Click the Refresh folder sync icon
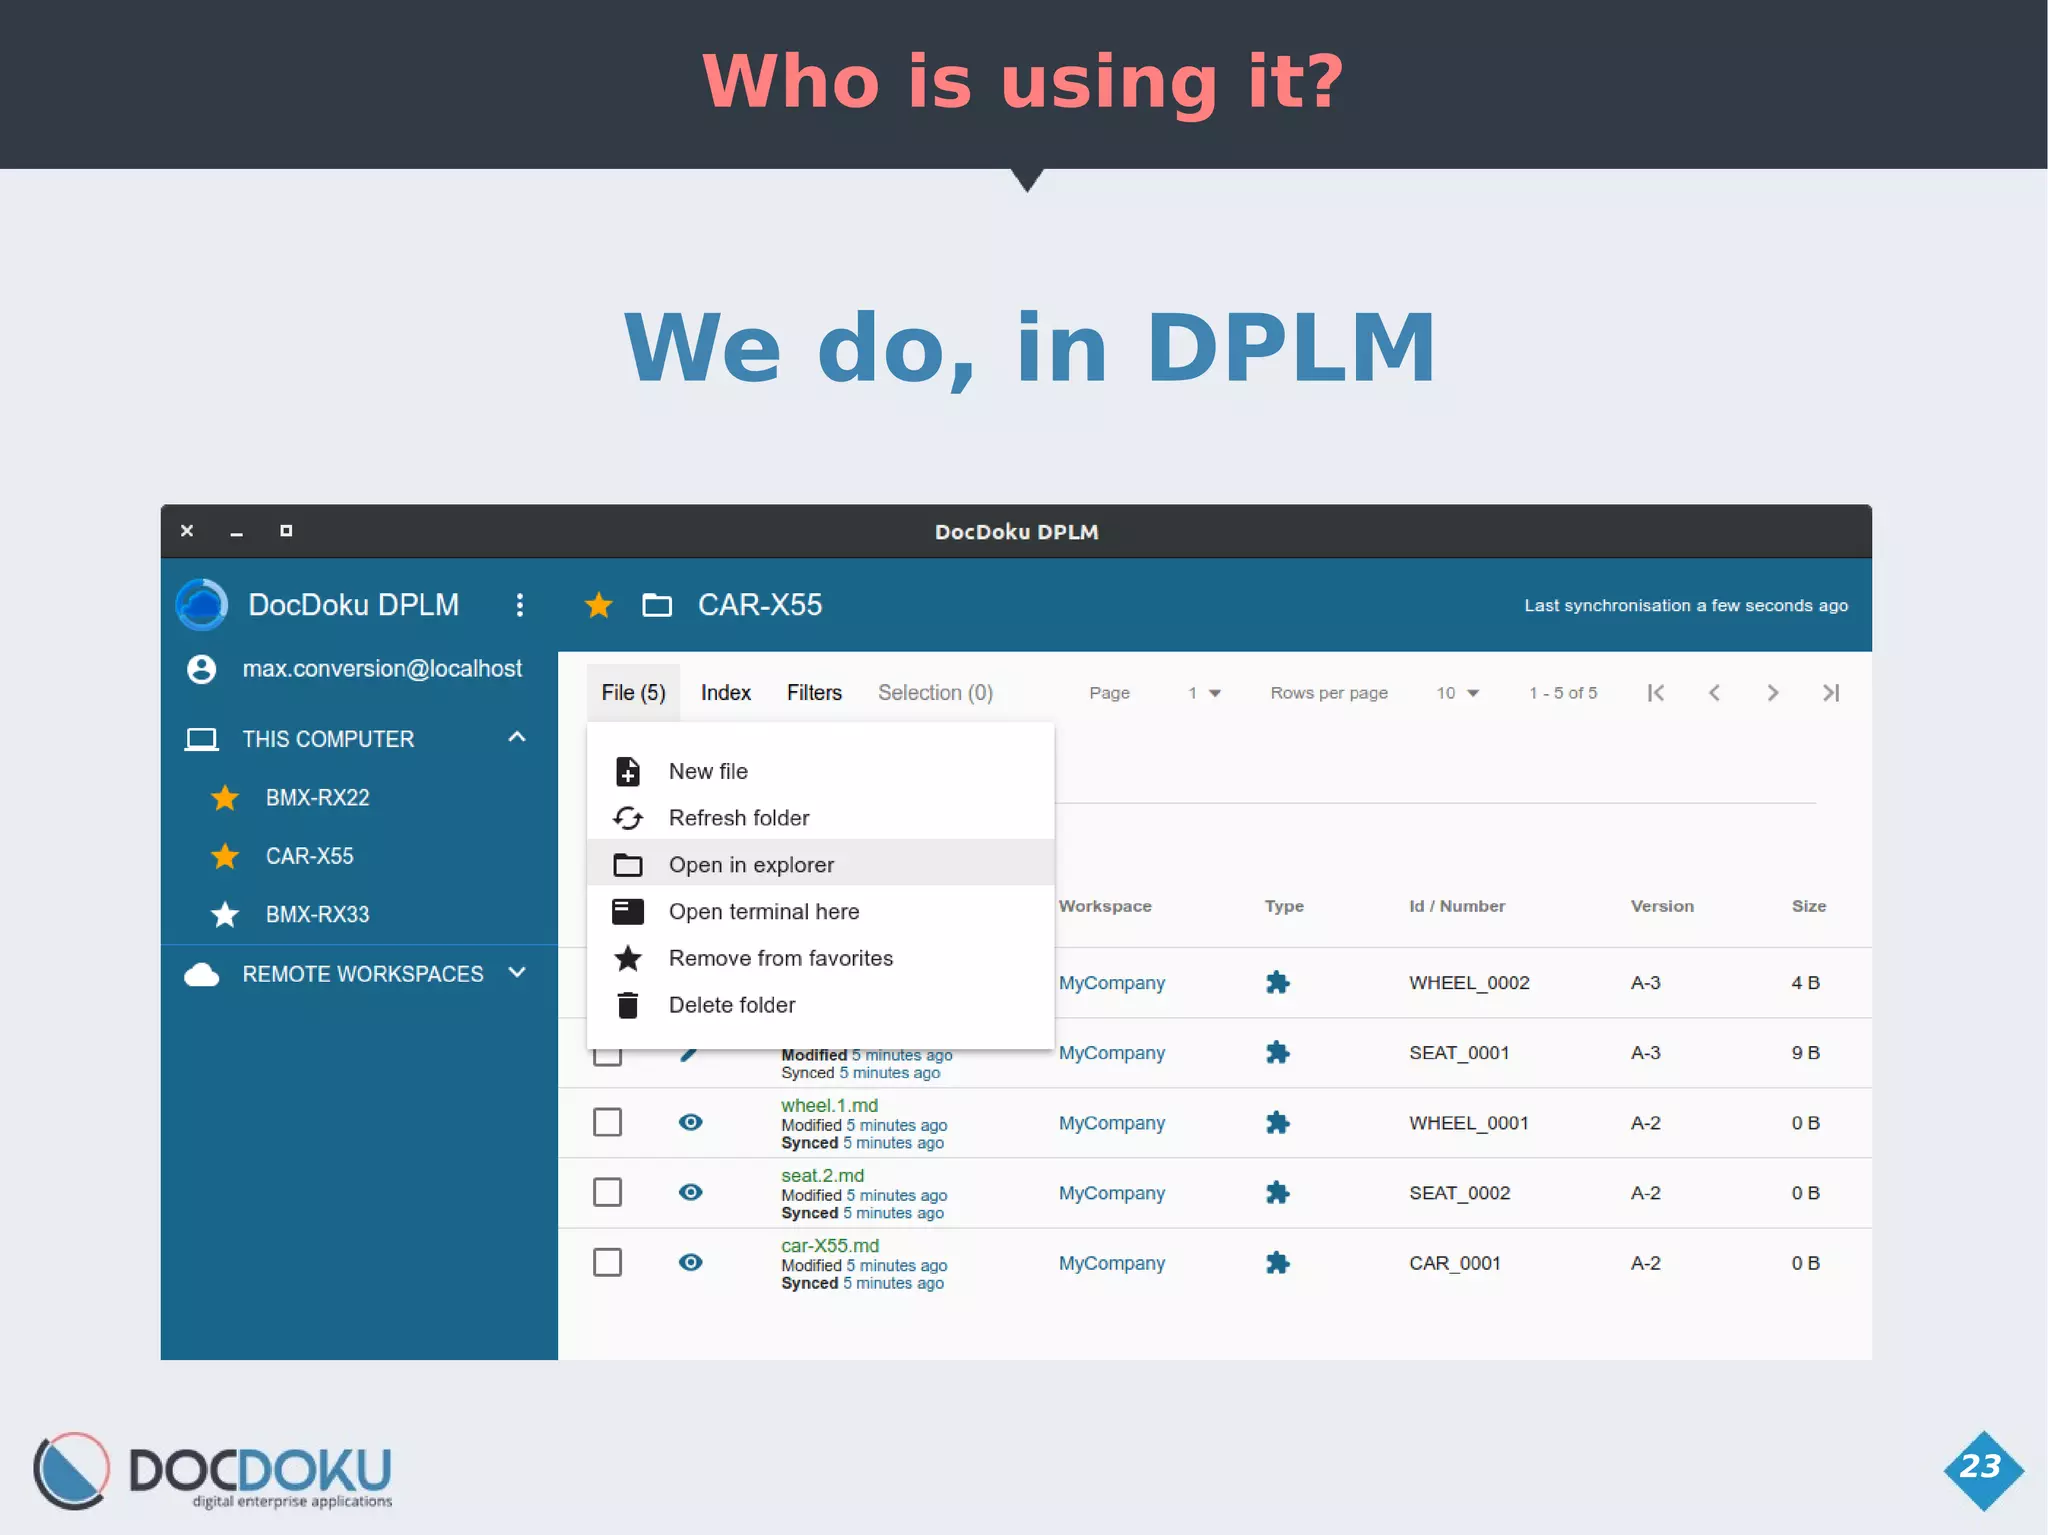Screen dimensions: 2048x1535 tap(628, 818)
